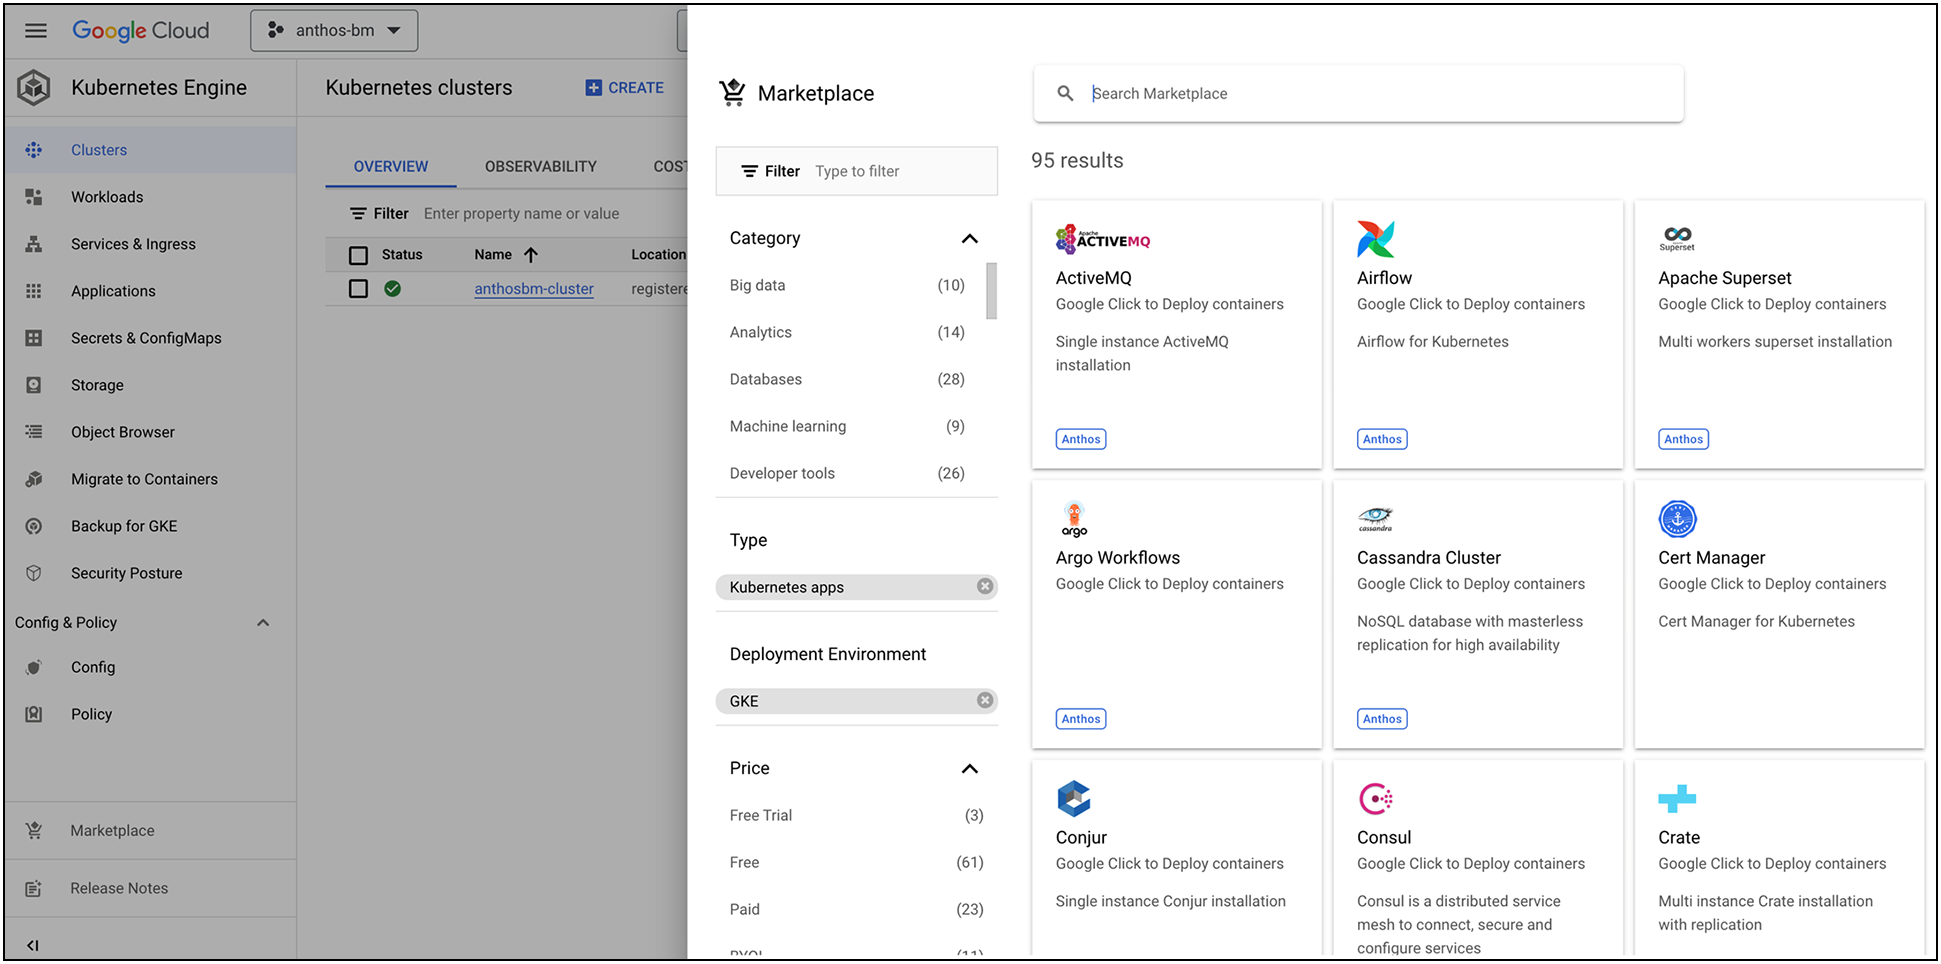Collapse the Config & Policy section
1941x964 pixels.
click(x=263, y=622)
